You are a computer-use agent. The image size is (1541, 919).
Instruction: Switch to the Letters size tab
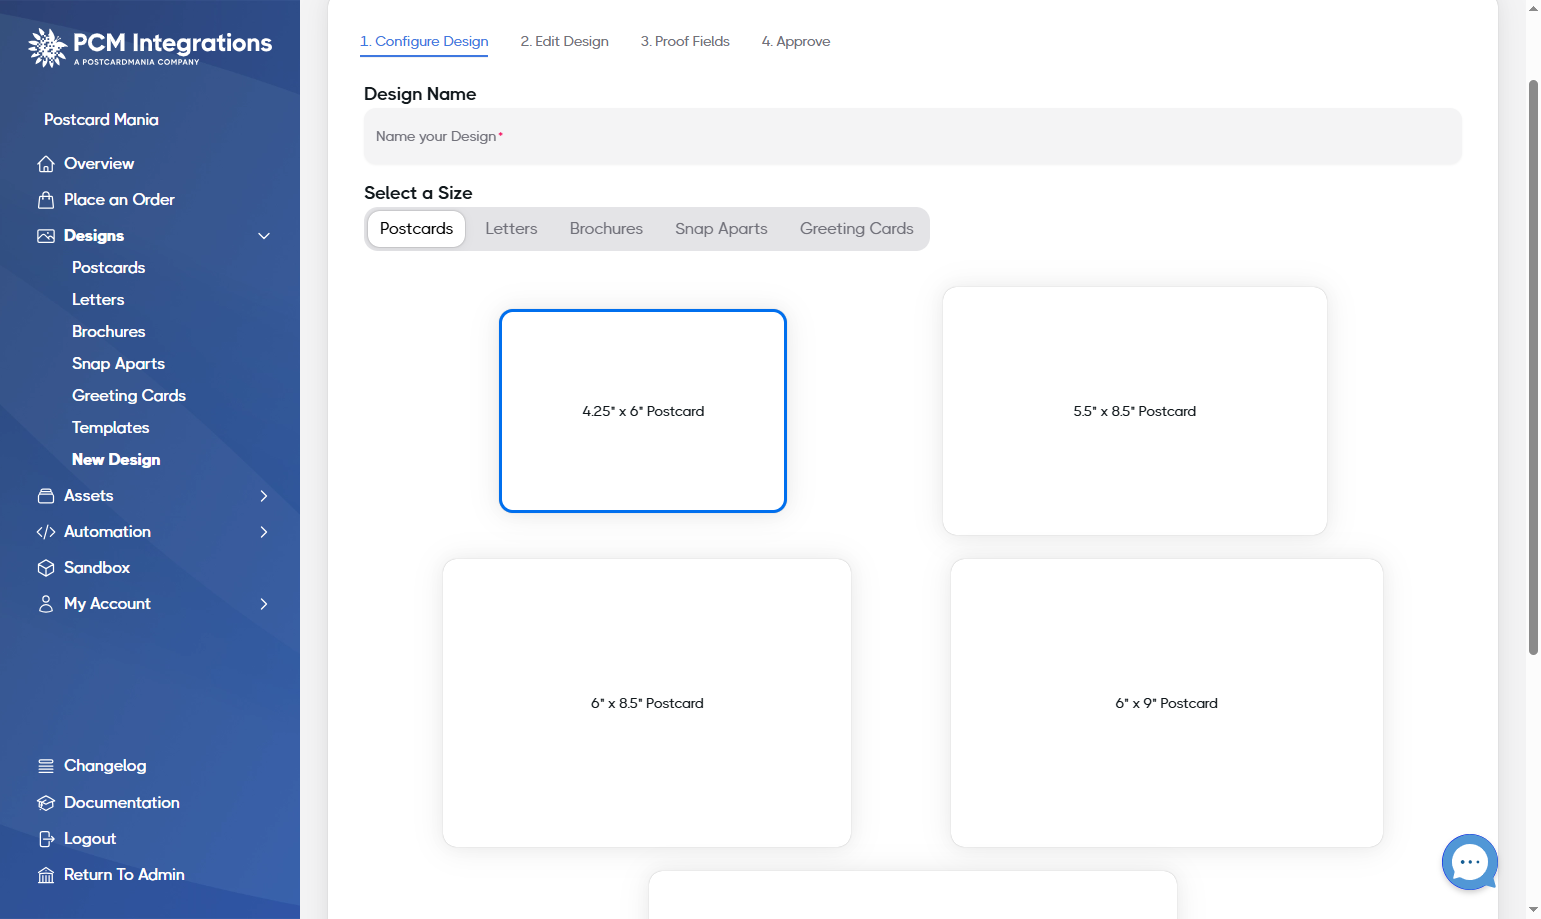pos(511,229)
